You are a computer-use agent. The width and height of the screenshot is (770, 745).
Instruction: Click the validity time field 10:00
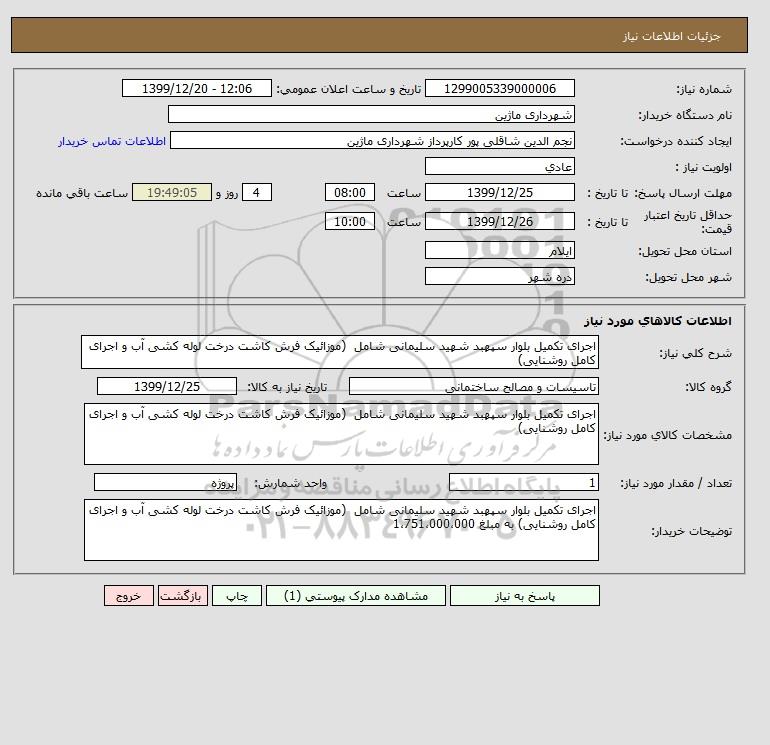coord(350,221)
